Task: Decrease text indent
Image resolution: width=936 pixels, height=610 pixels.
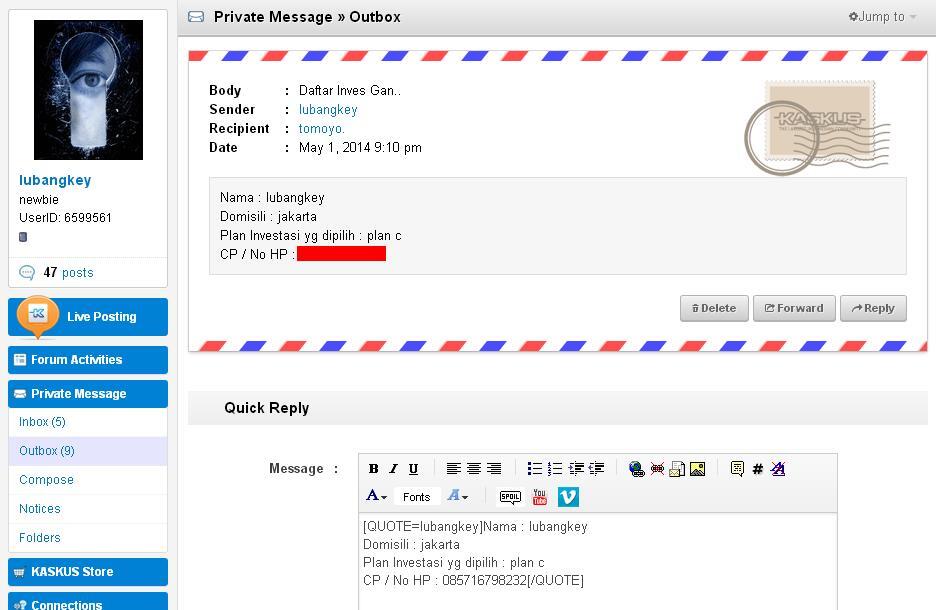Action: pos(596,469)
